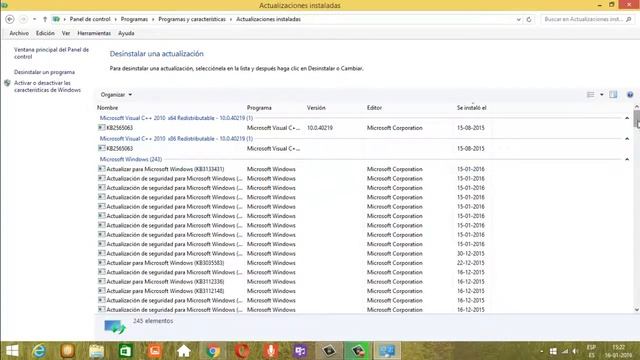Open the Ver menu
Viewport: 640px width, 360px height.
(x=66, y=33)
